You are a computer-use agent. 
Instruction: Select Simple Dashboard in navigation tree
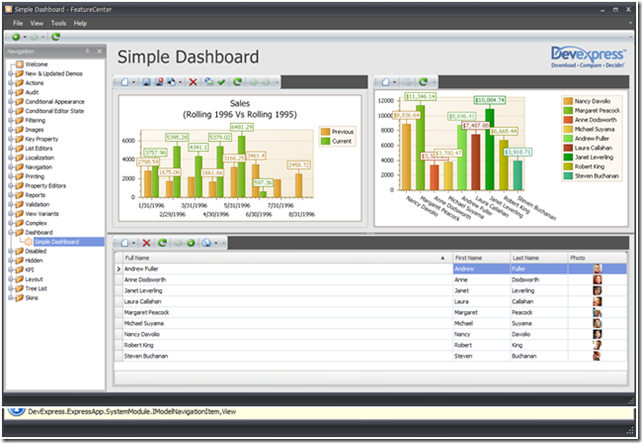point(57,242)
